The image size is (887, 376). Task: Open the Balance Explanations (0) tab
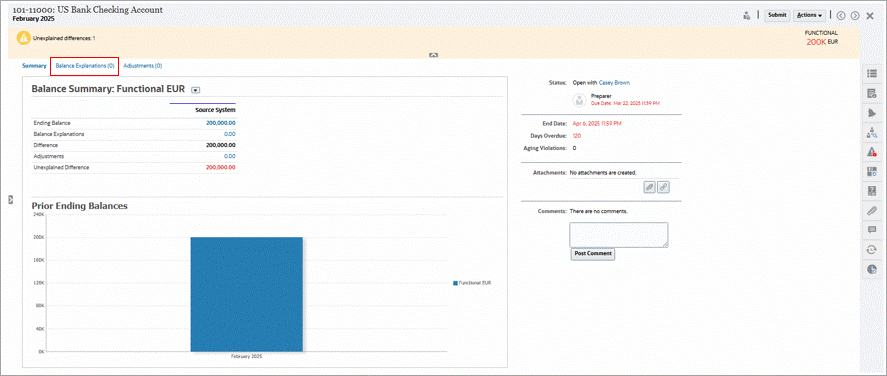[x=85, y=66]
